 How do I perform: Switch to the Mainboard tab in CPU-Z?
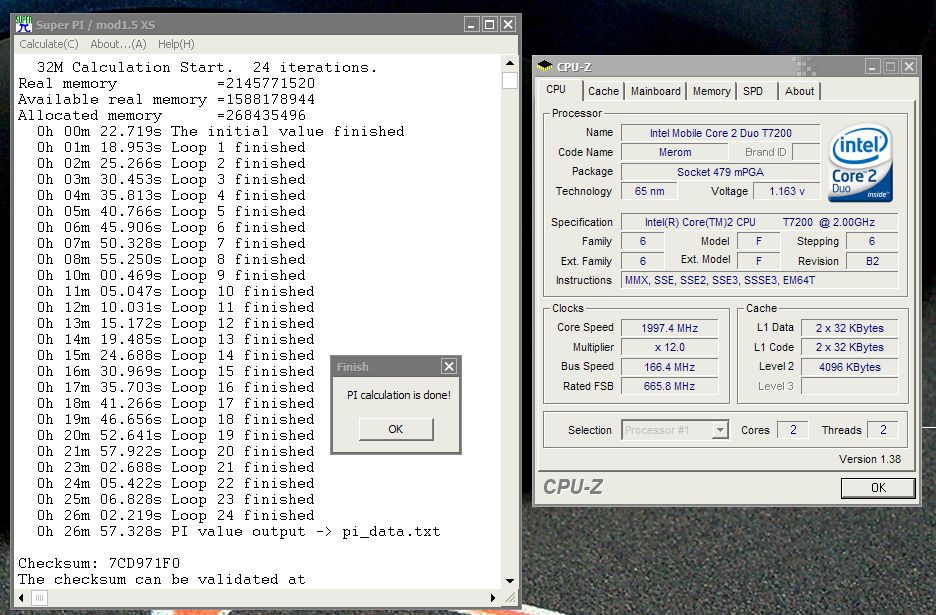click(x=655, y=91)
